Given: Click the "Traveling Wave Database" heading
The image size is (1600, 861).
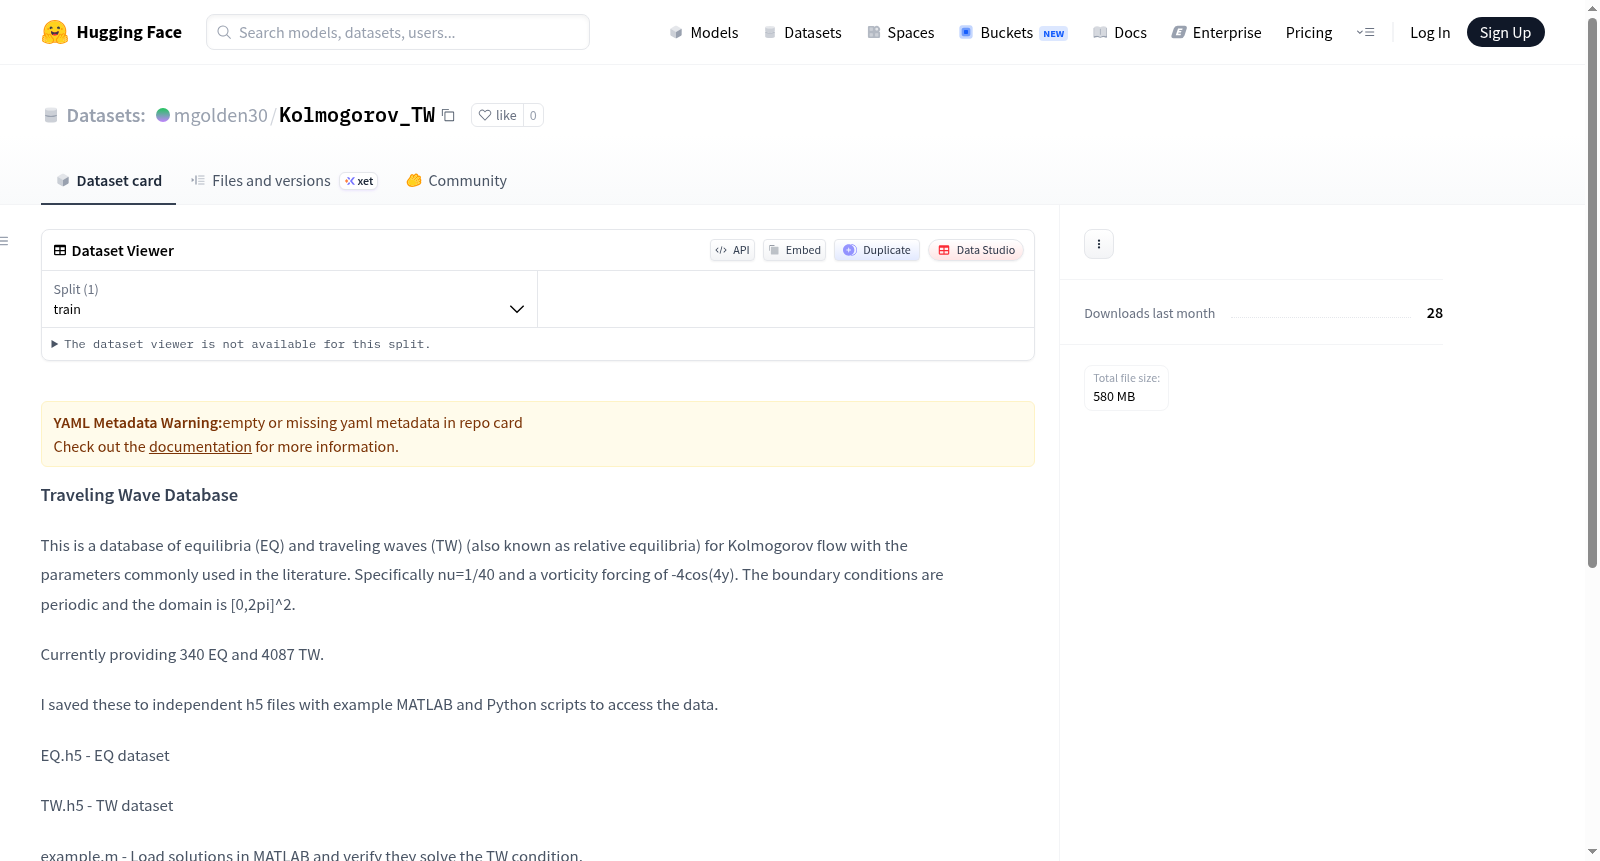Looking at the screenshot, I should click(139, 495).
